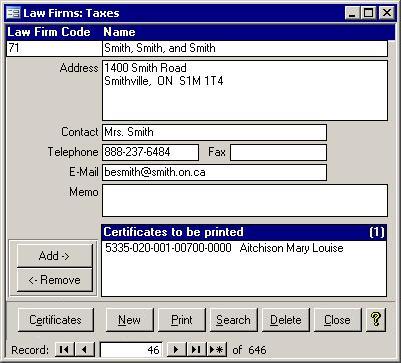The width and height of the screenshot is (401, 363).
Task: Click the Name column header
Action: (119, 32)
